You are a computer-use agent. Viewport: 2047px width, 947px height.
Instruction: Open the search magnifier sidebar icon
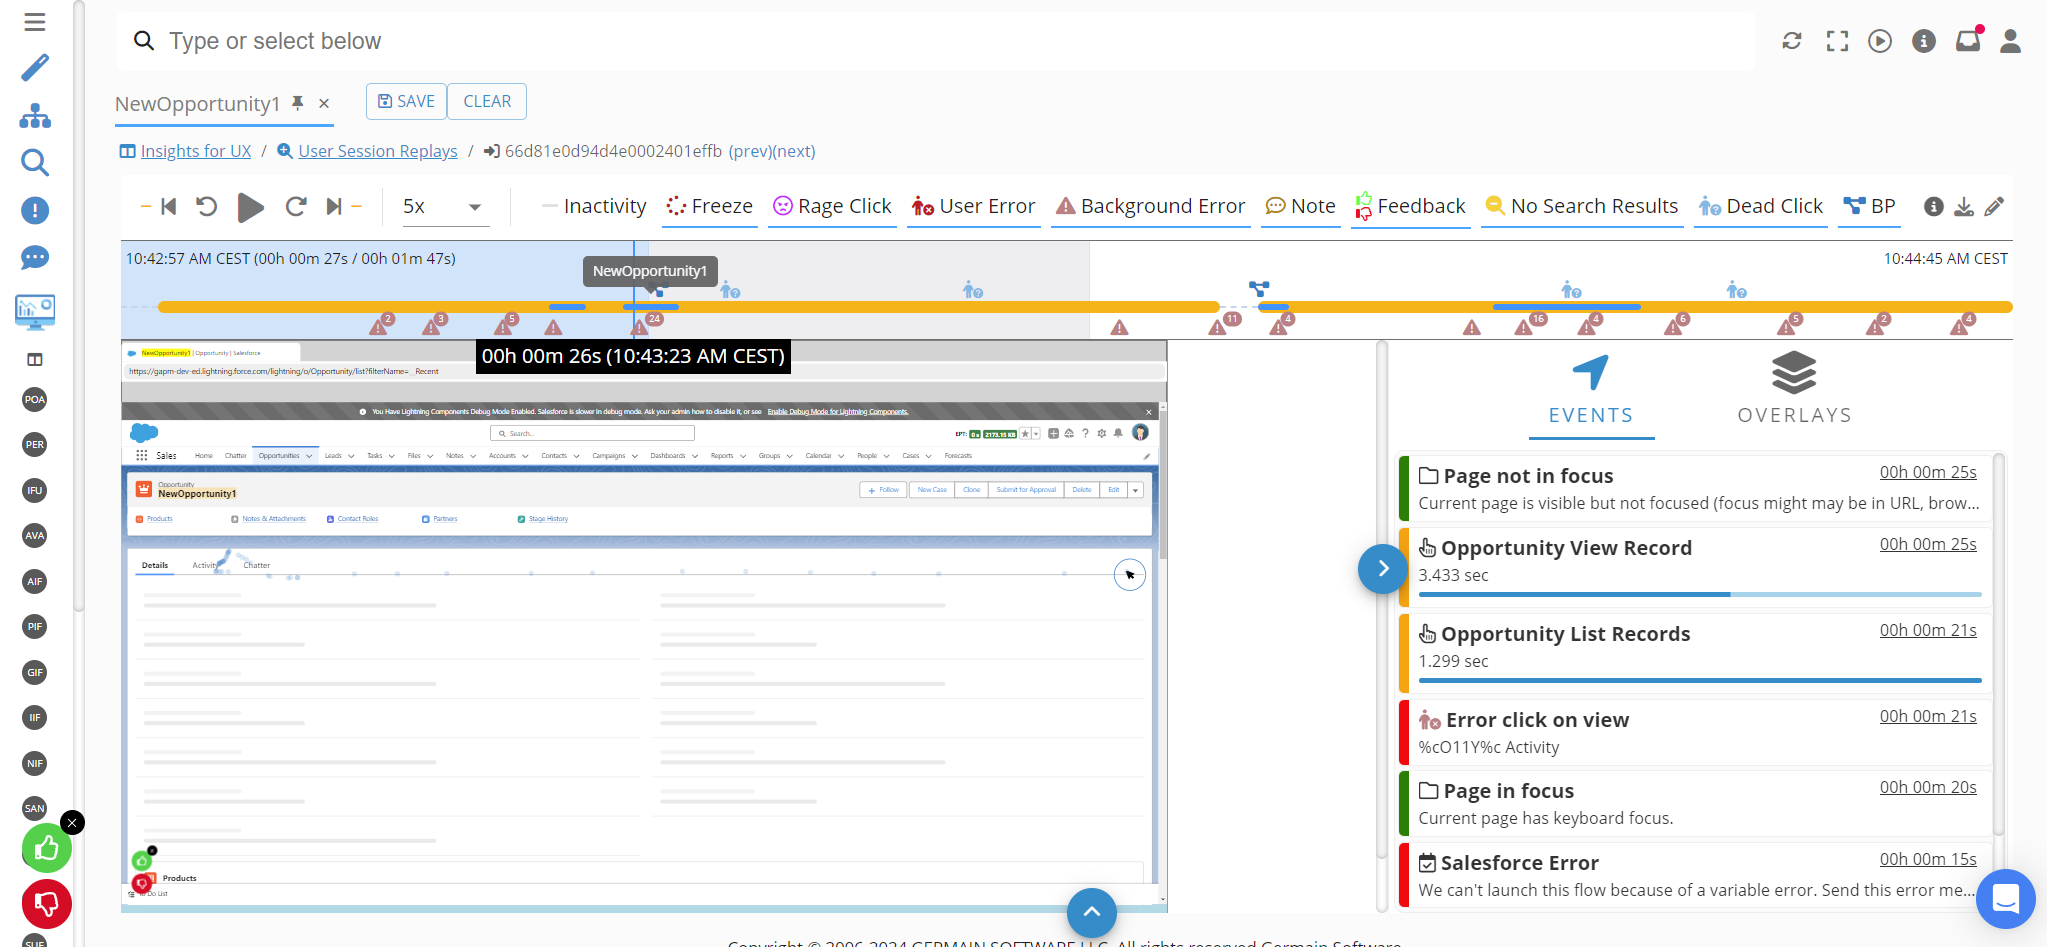tap(35, 162)
